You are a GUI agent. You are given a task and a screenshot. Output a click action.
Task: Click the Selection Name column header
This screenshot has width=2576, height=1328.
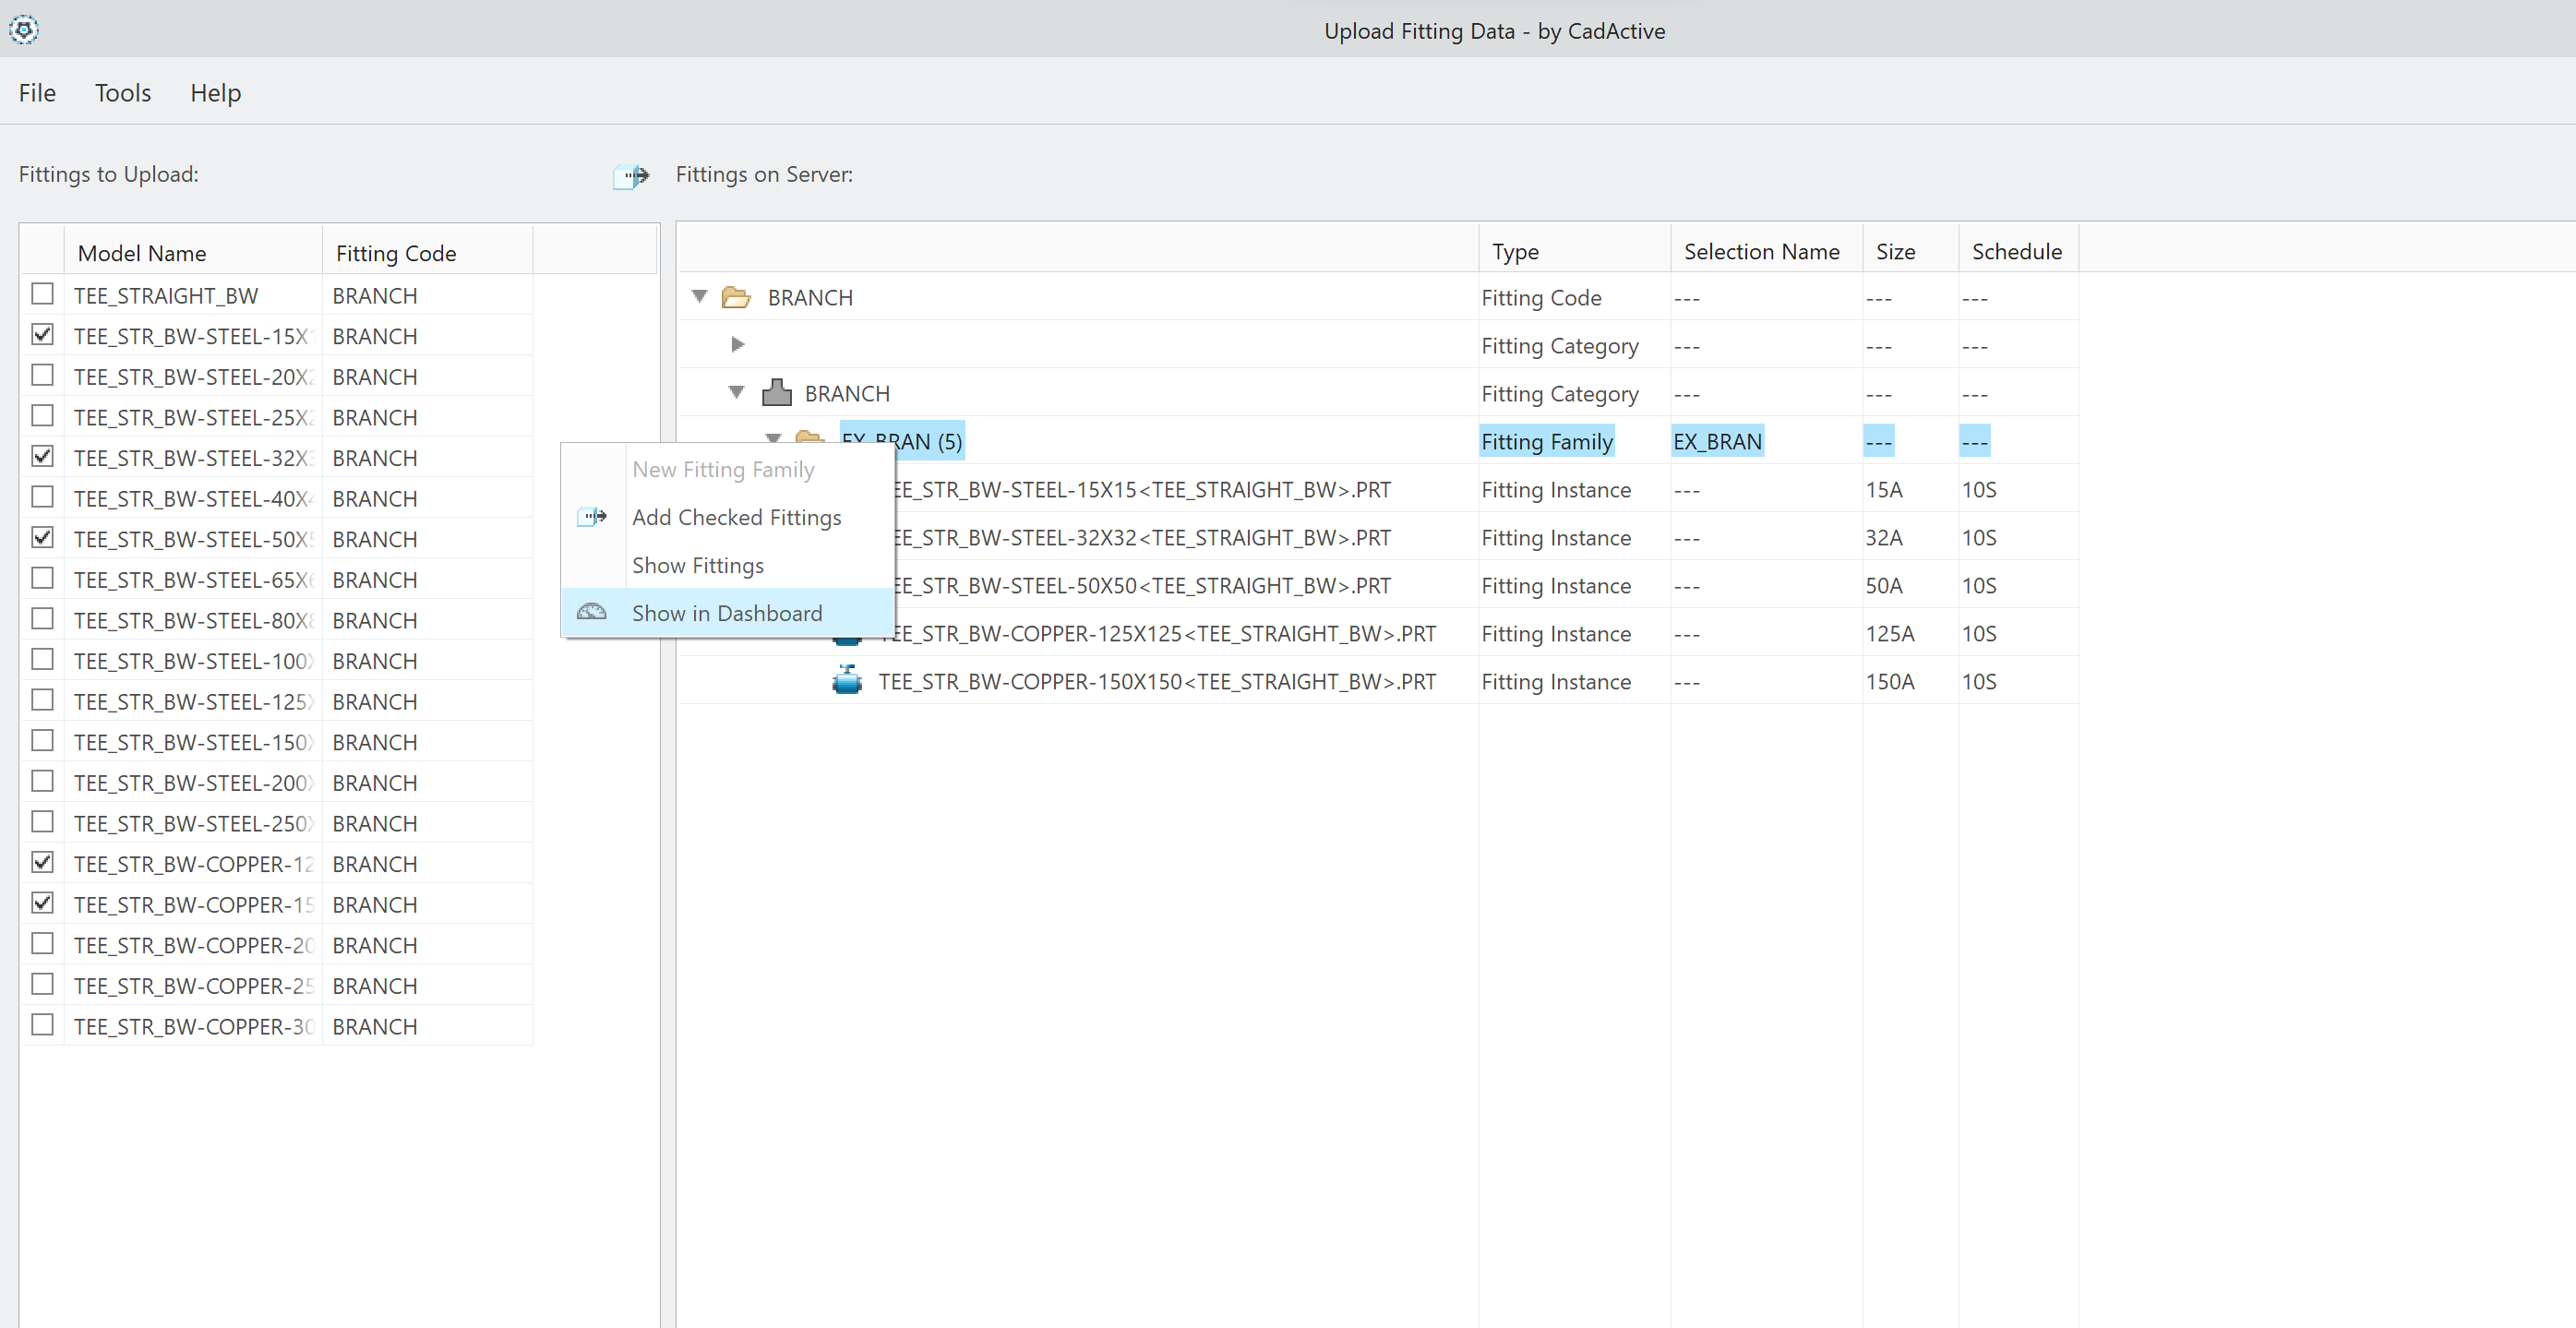pos(1761,252)
